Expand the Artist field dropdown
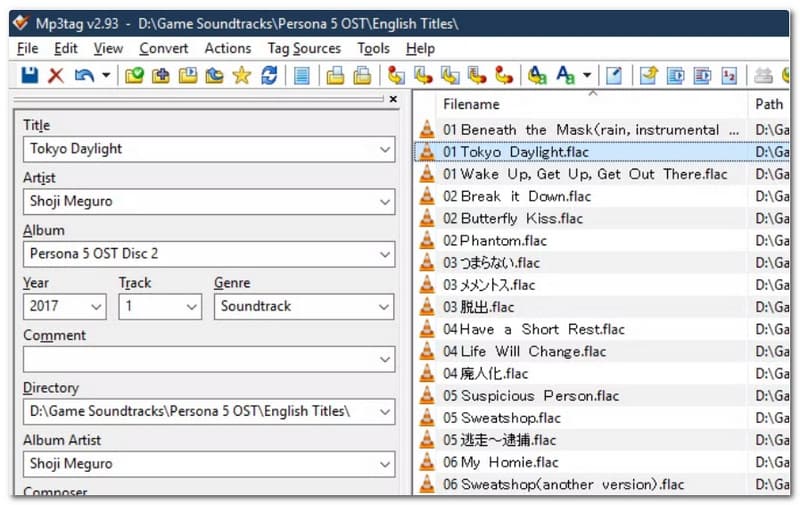800x505 pixels. coord(385,202)
